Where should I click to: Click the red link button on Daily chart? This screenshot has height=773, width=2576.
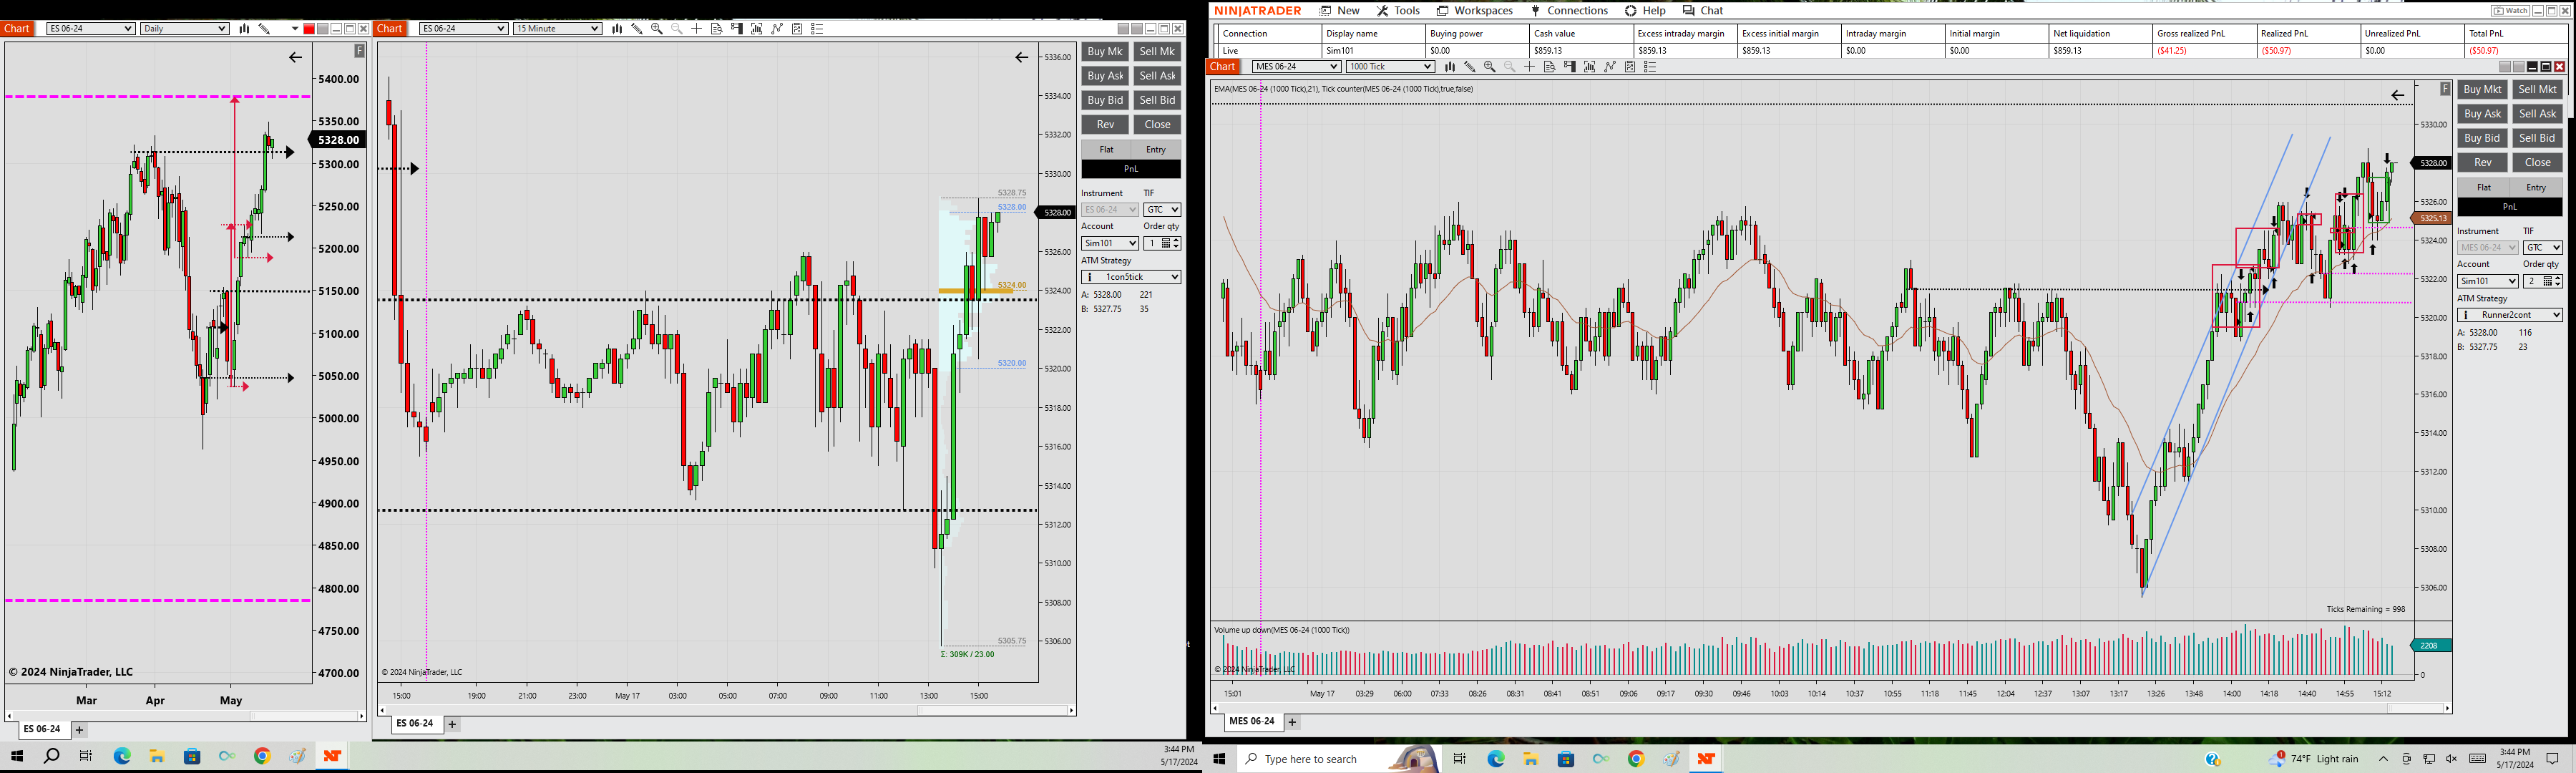(x=309, y=29)
